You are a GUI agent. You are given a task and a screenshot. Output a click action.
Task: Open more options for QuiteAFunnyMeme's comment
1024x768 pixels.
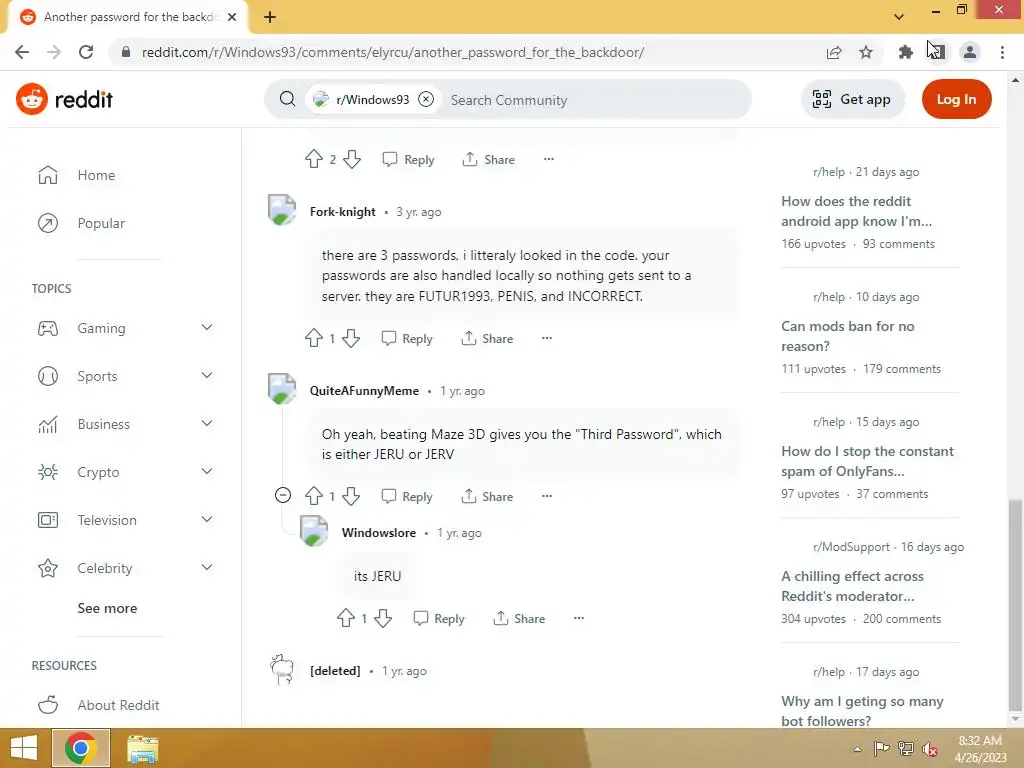547,496
